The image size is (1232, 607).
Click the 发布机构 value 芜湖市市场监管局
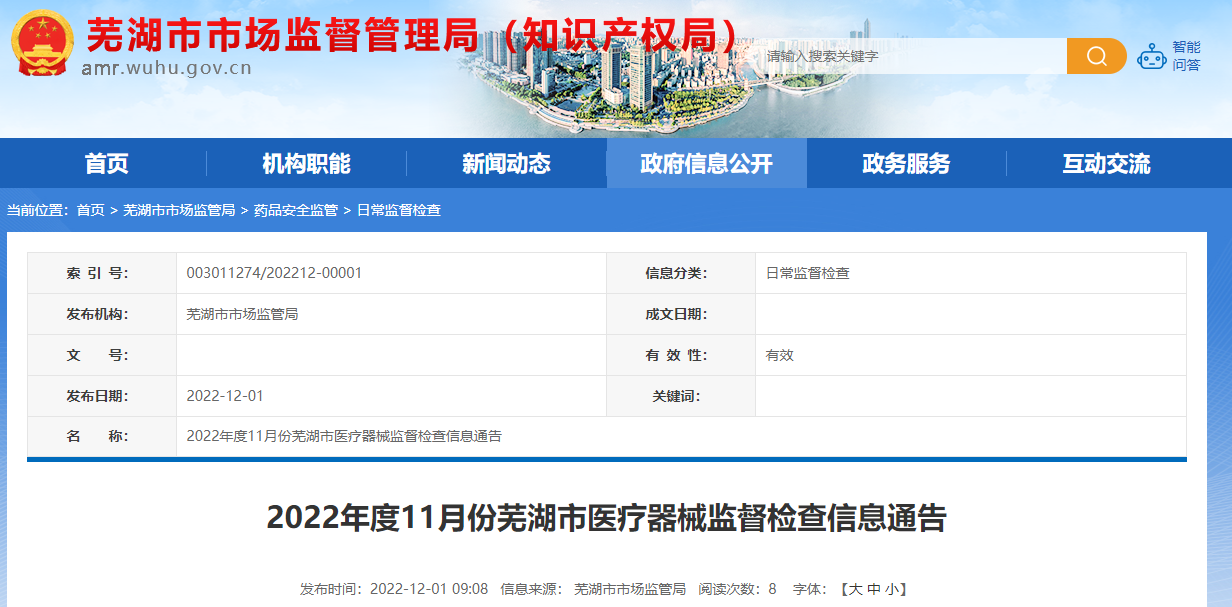point(242,314)
